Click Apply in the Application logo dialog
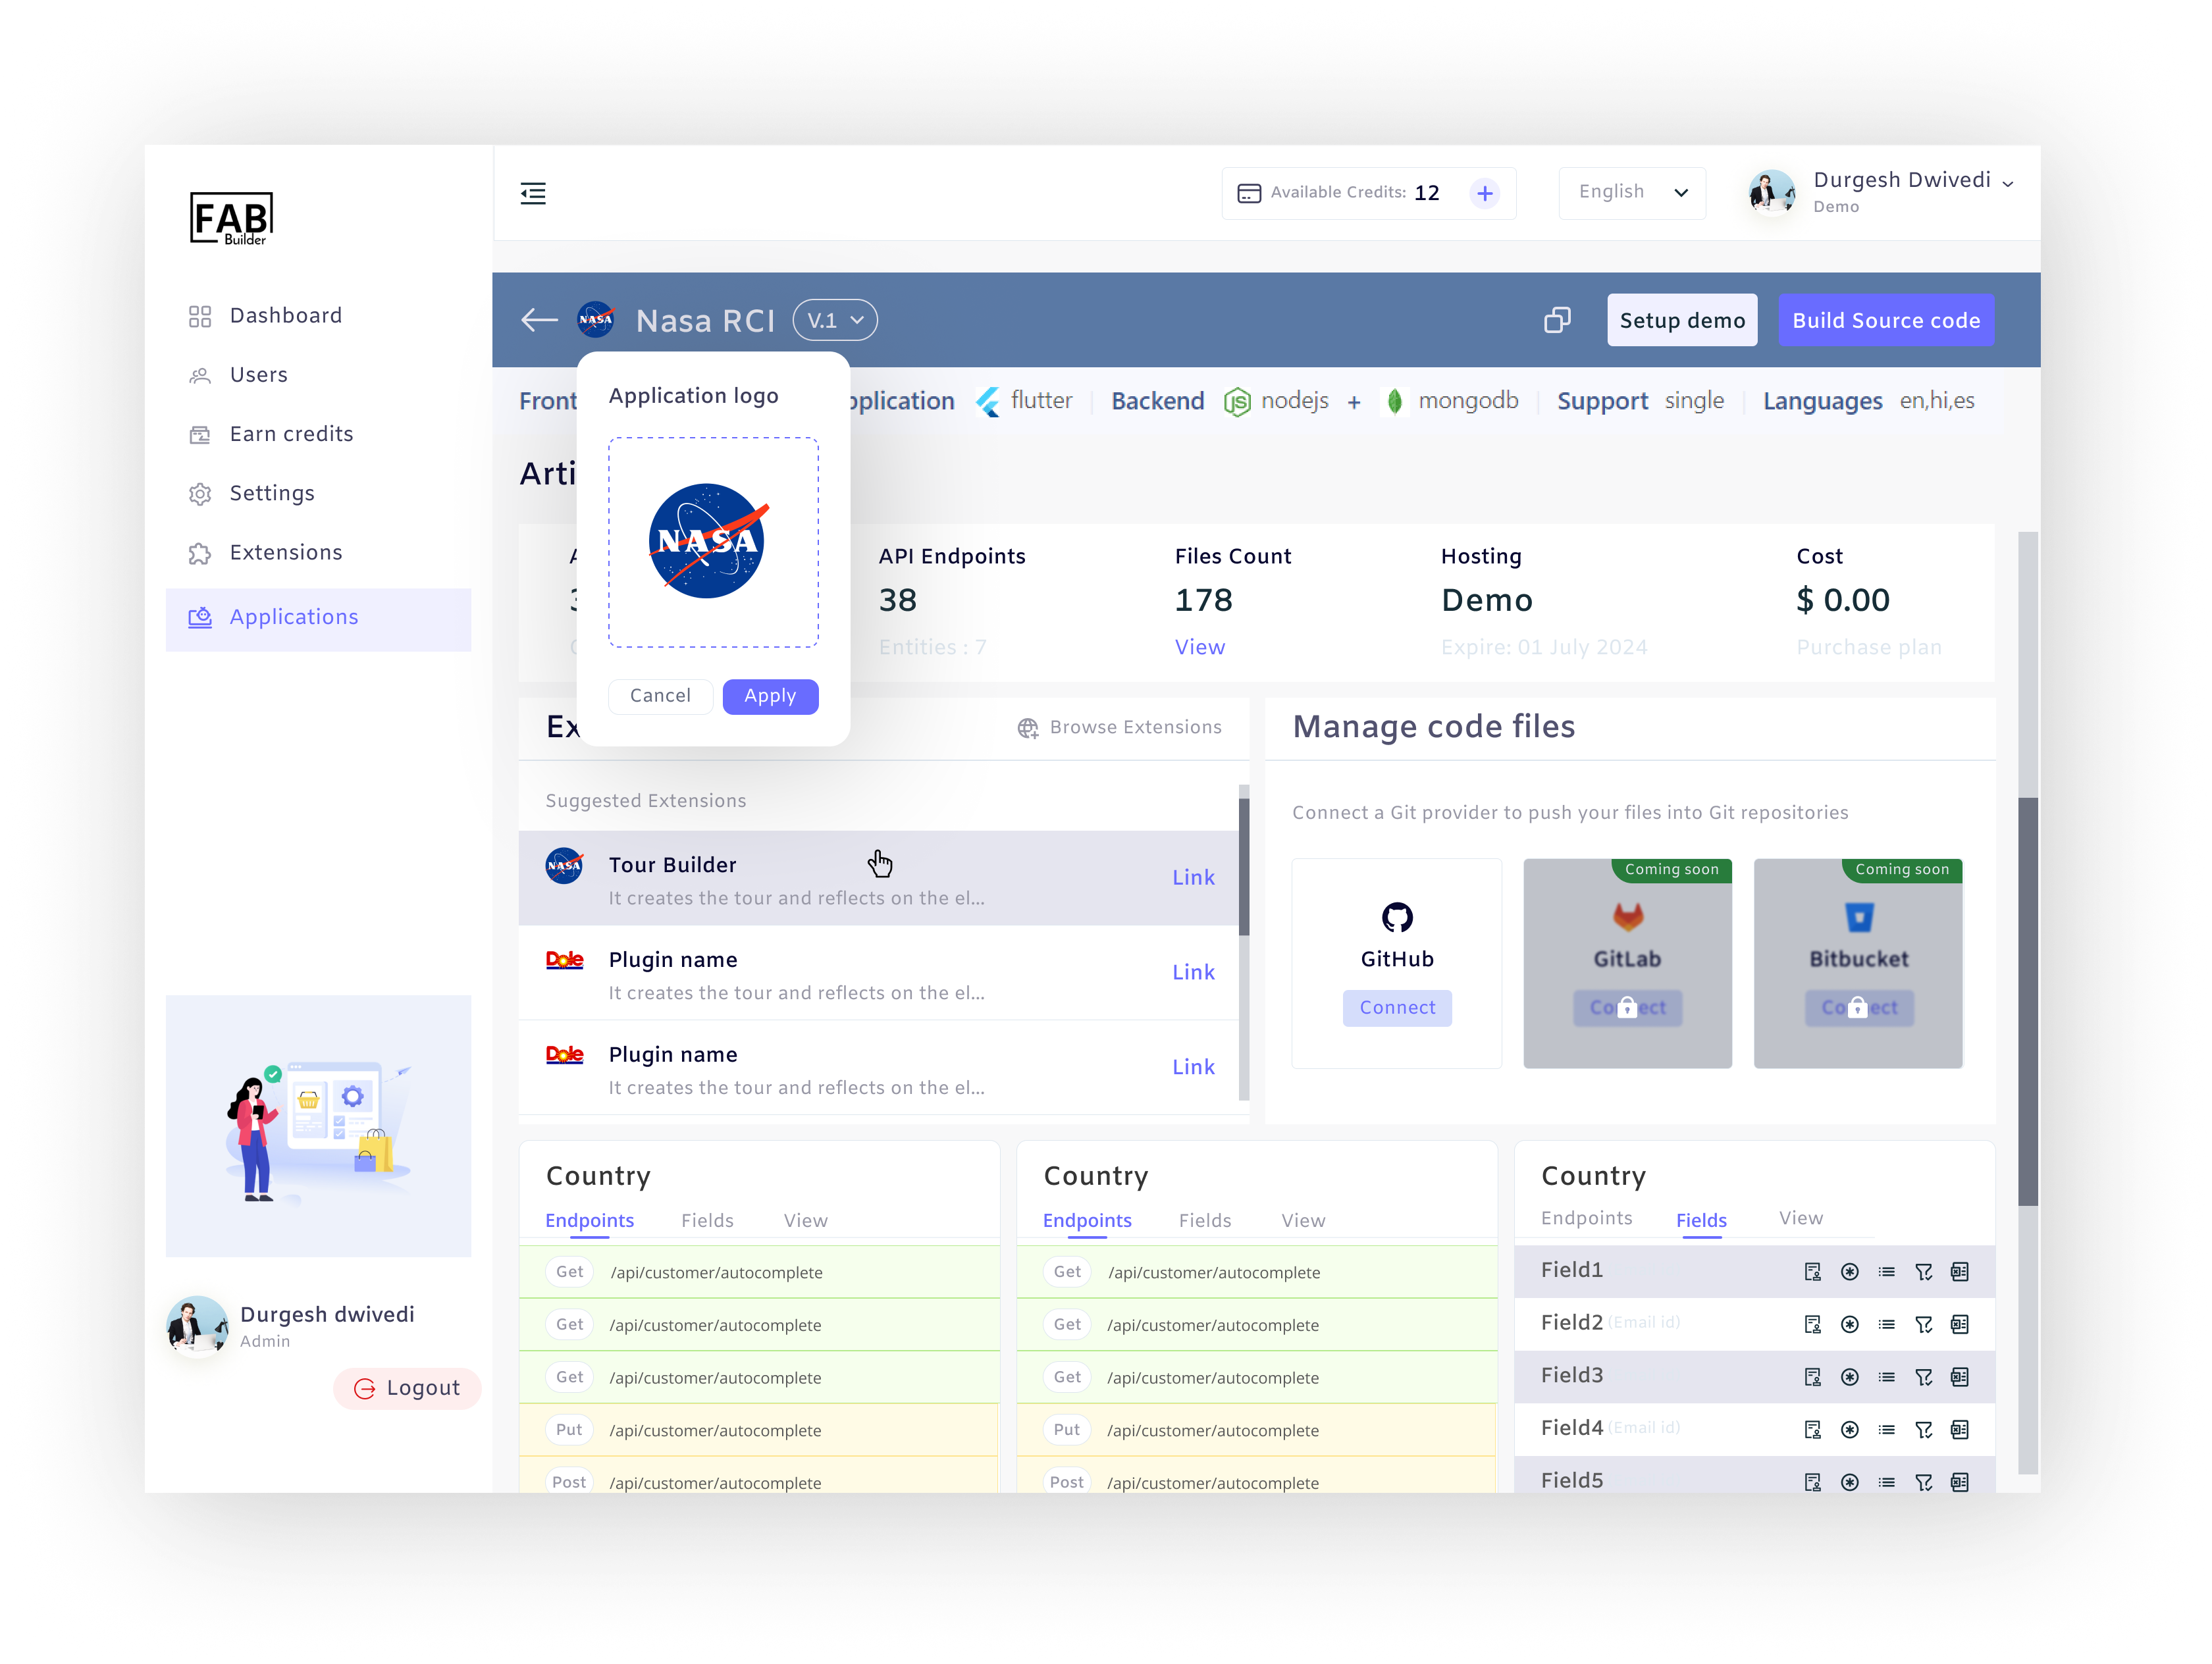Viewport: 2212px width, 1664px height. point(770,696)
